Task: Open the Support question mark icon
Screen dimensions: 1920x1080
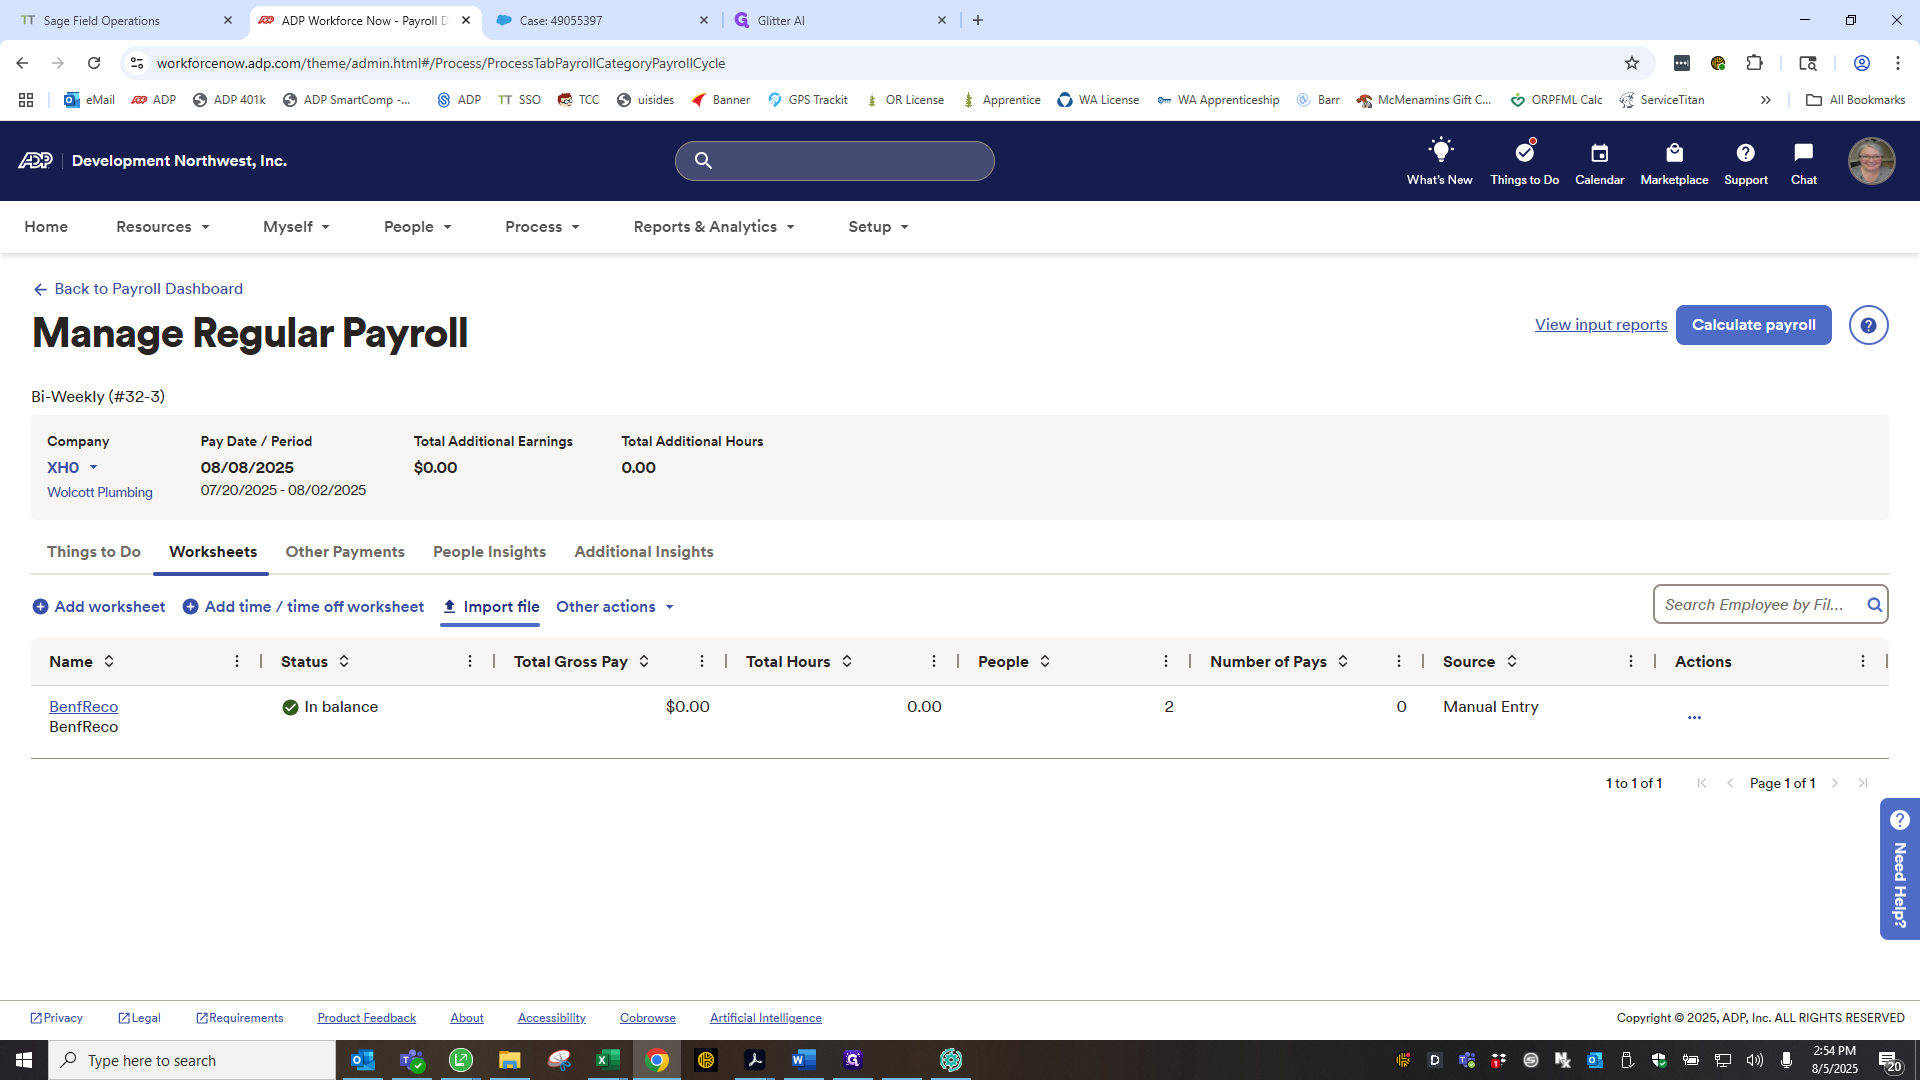Action: [1745, 153]
